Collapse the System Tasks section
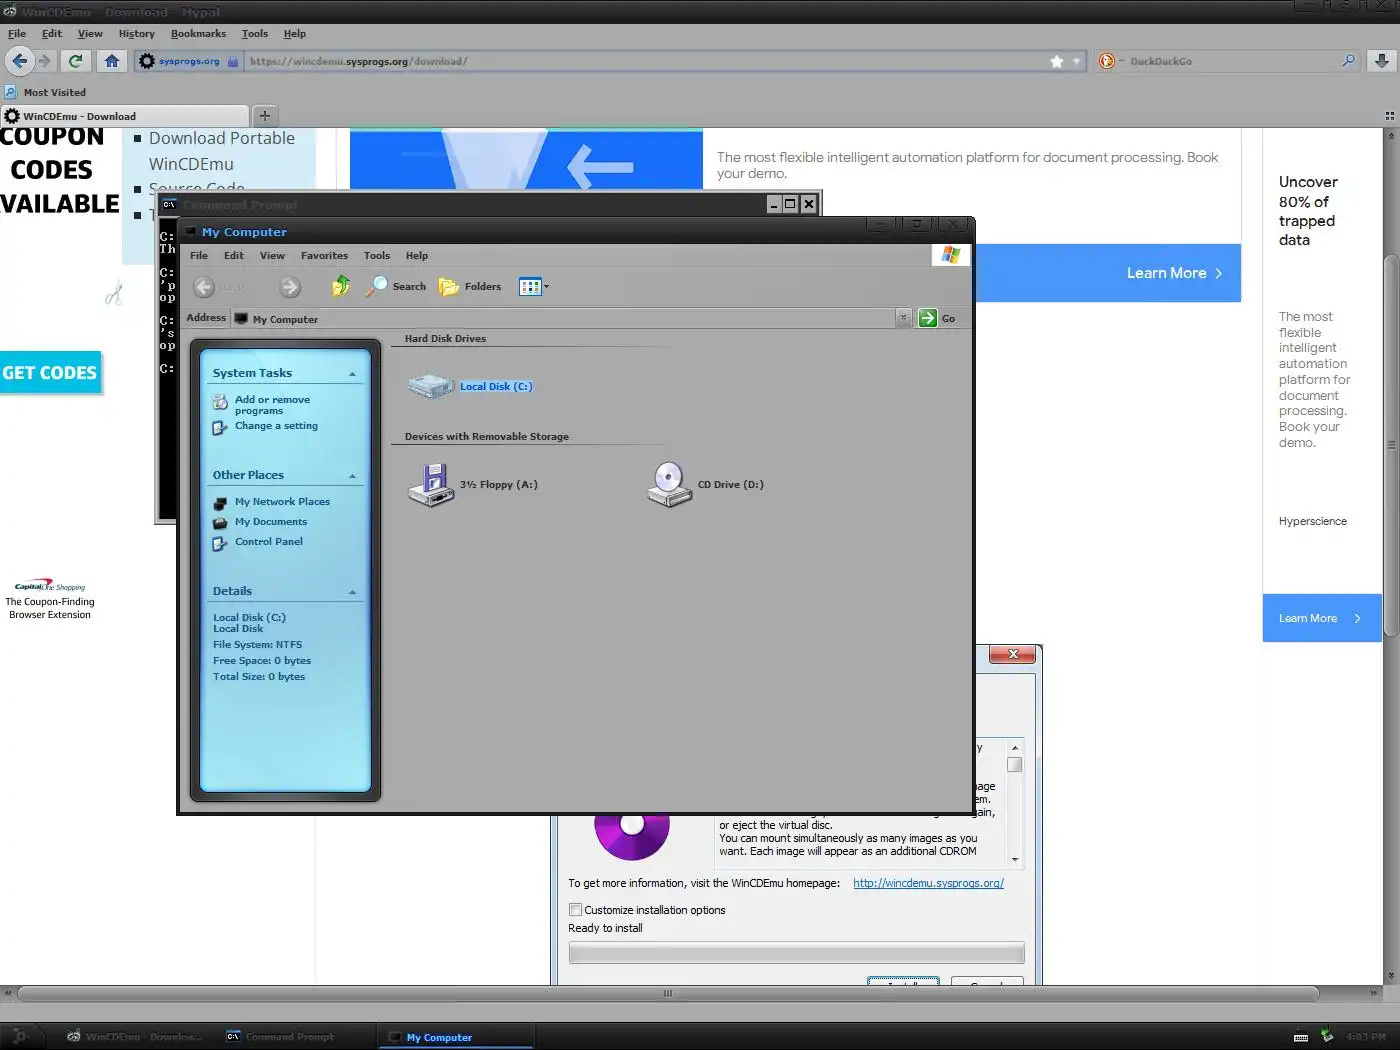 coord(352,374)
